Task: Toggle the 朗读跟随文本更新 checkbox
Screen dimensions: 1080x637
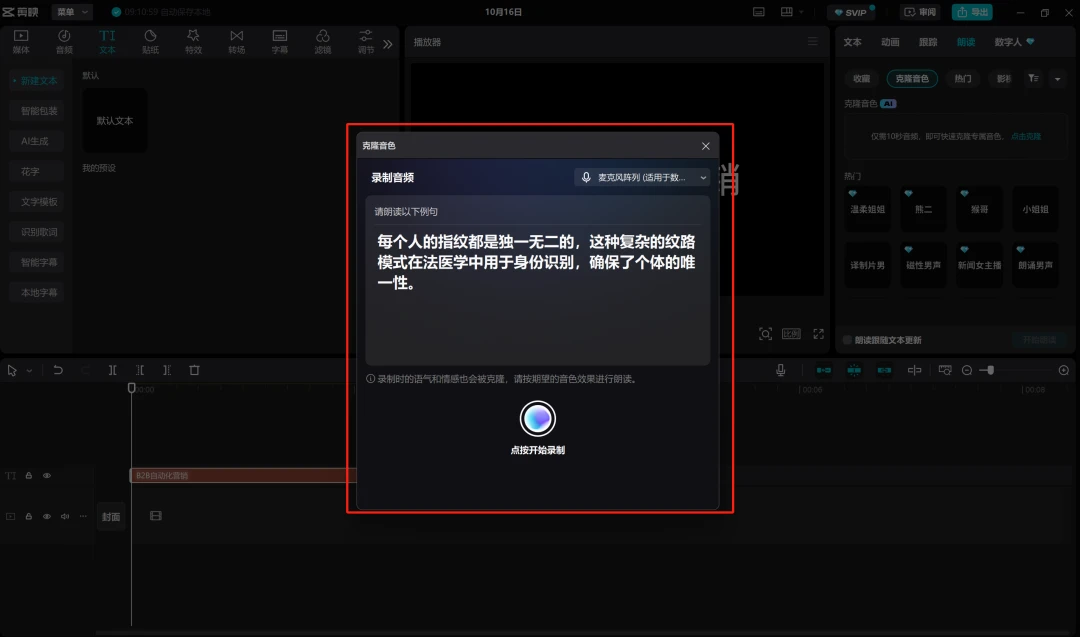Action: [847, 340]
